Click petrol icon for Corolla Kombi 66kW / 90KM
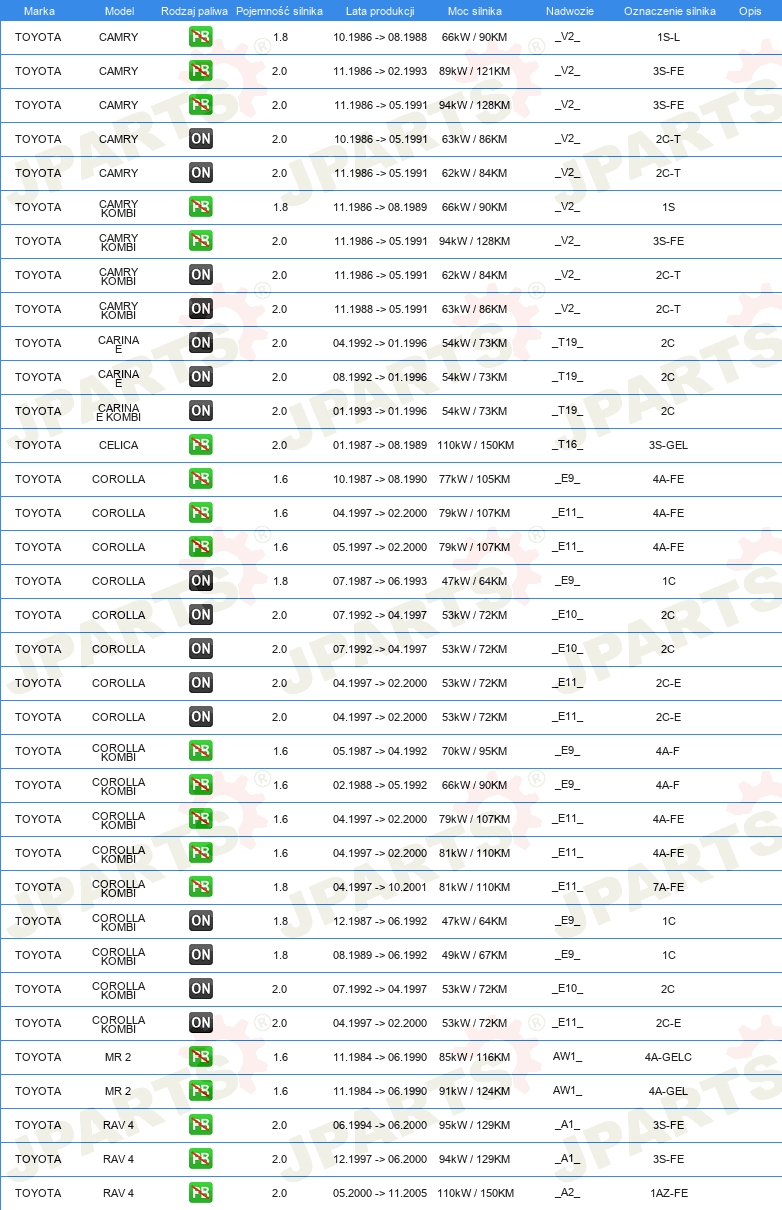782x1210 pixels. pos(201,785)
